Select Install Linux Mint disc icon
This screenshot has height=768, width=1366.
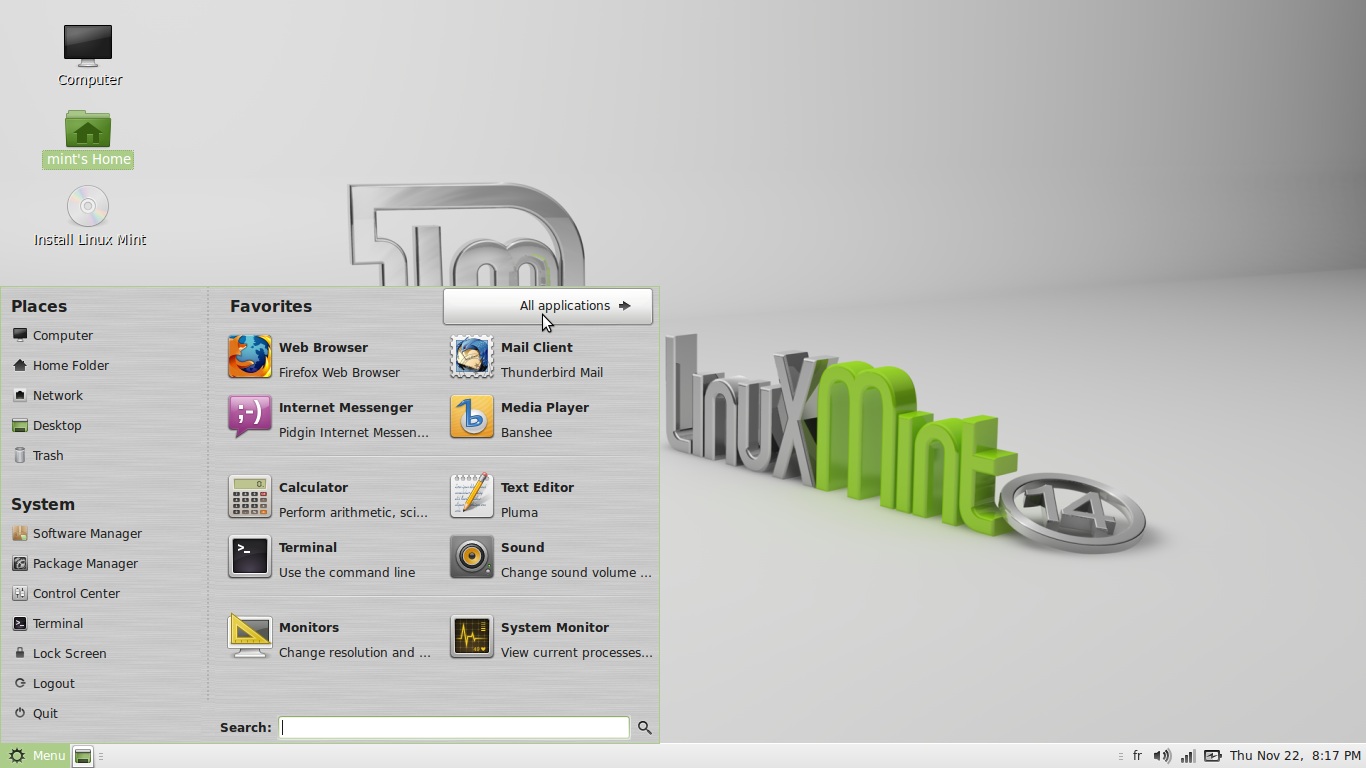click(88, 207)
